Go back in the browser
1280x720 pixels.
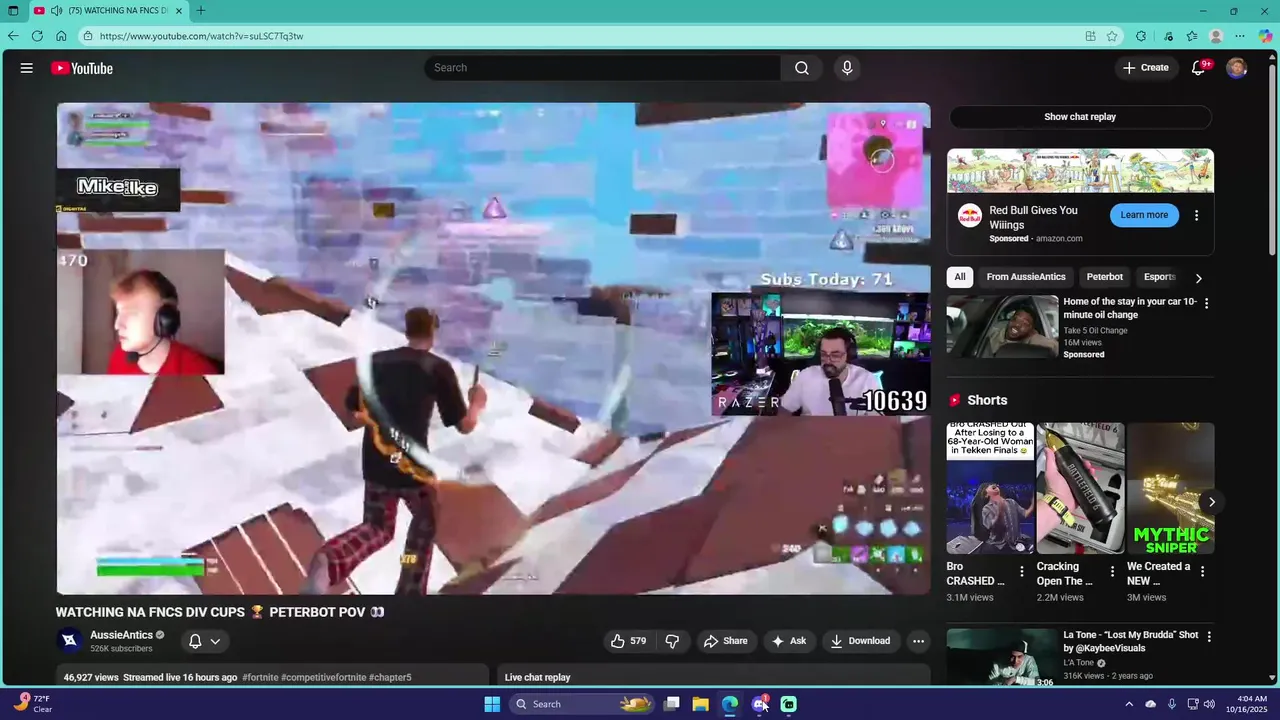(x=13, y=36)
